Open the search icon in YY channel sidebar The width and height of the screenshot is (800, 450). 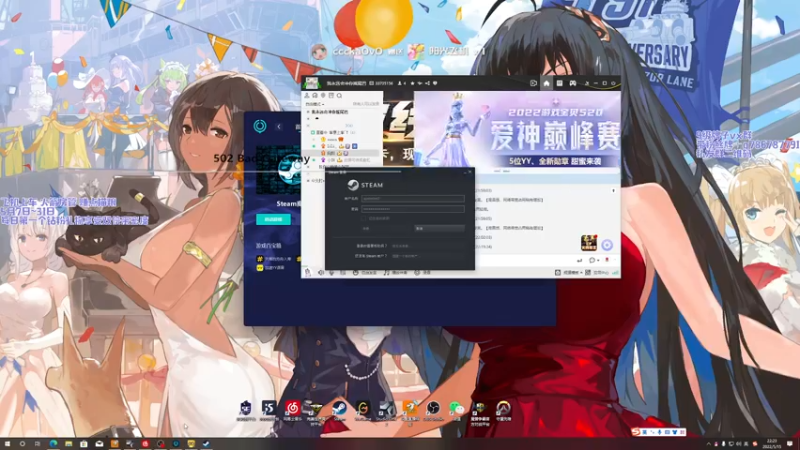pyautogui.click(x=339, y=96)
